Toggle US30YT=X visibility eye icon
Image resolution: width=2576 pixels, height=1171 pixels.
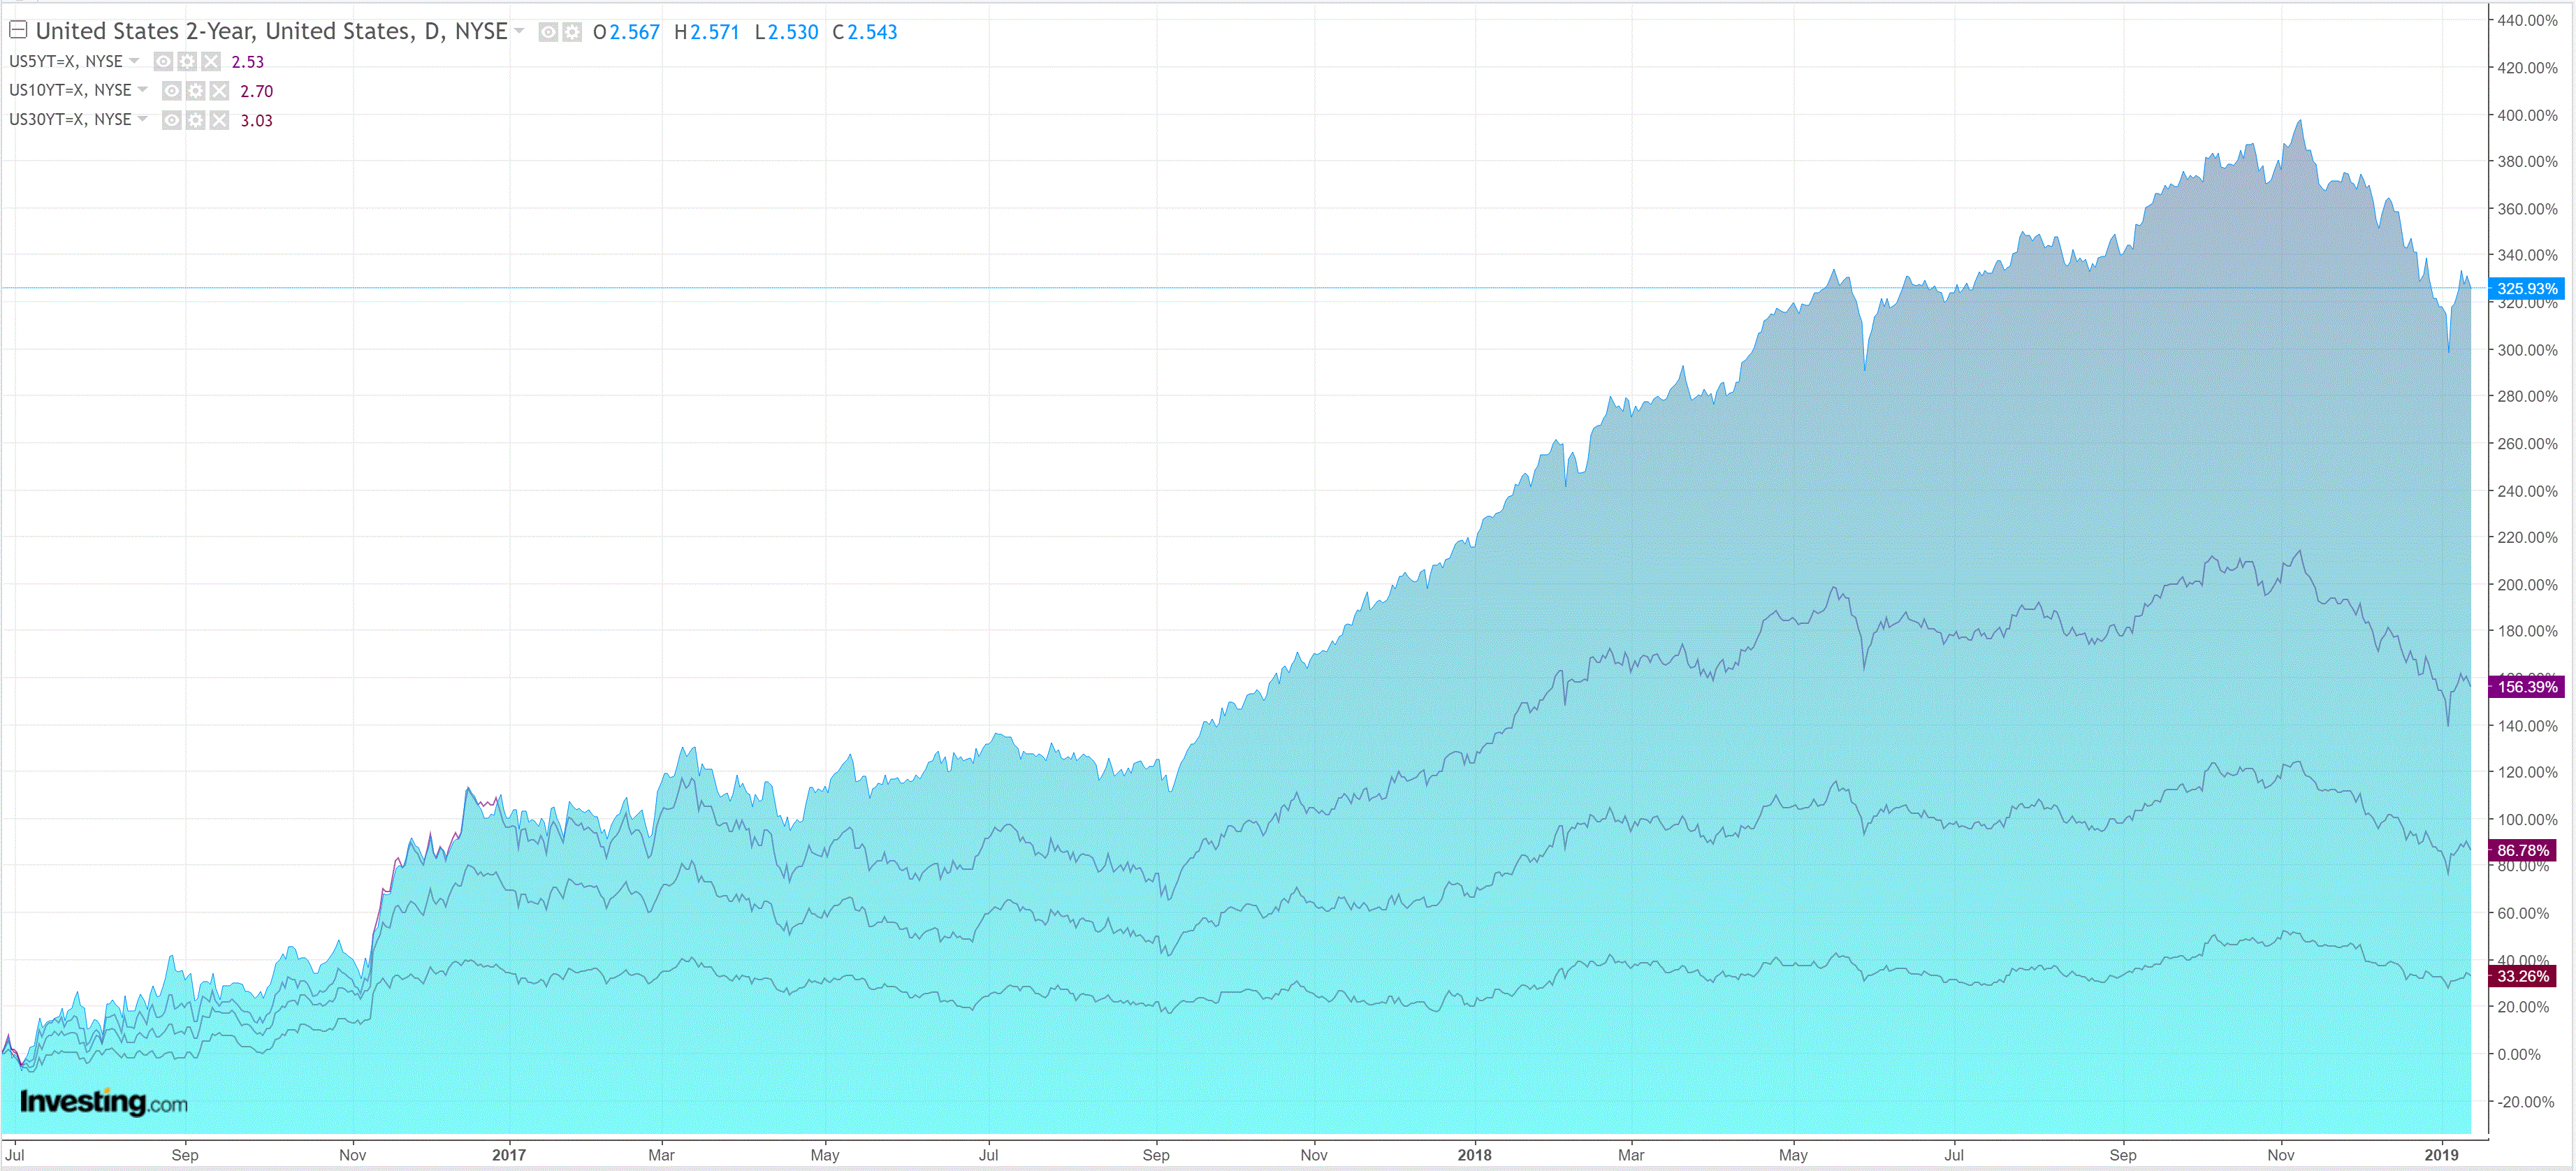172,120
